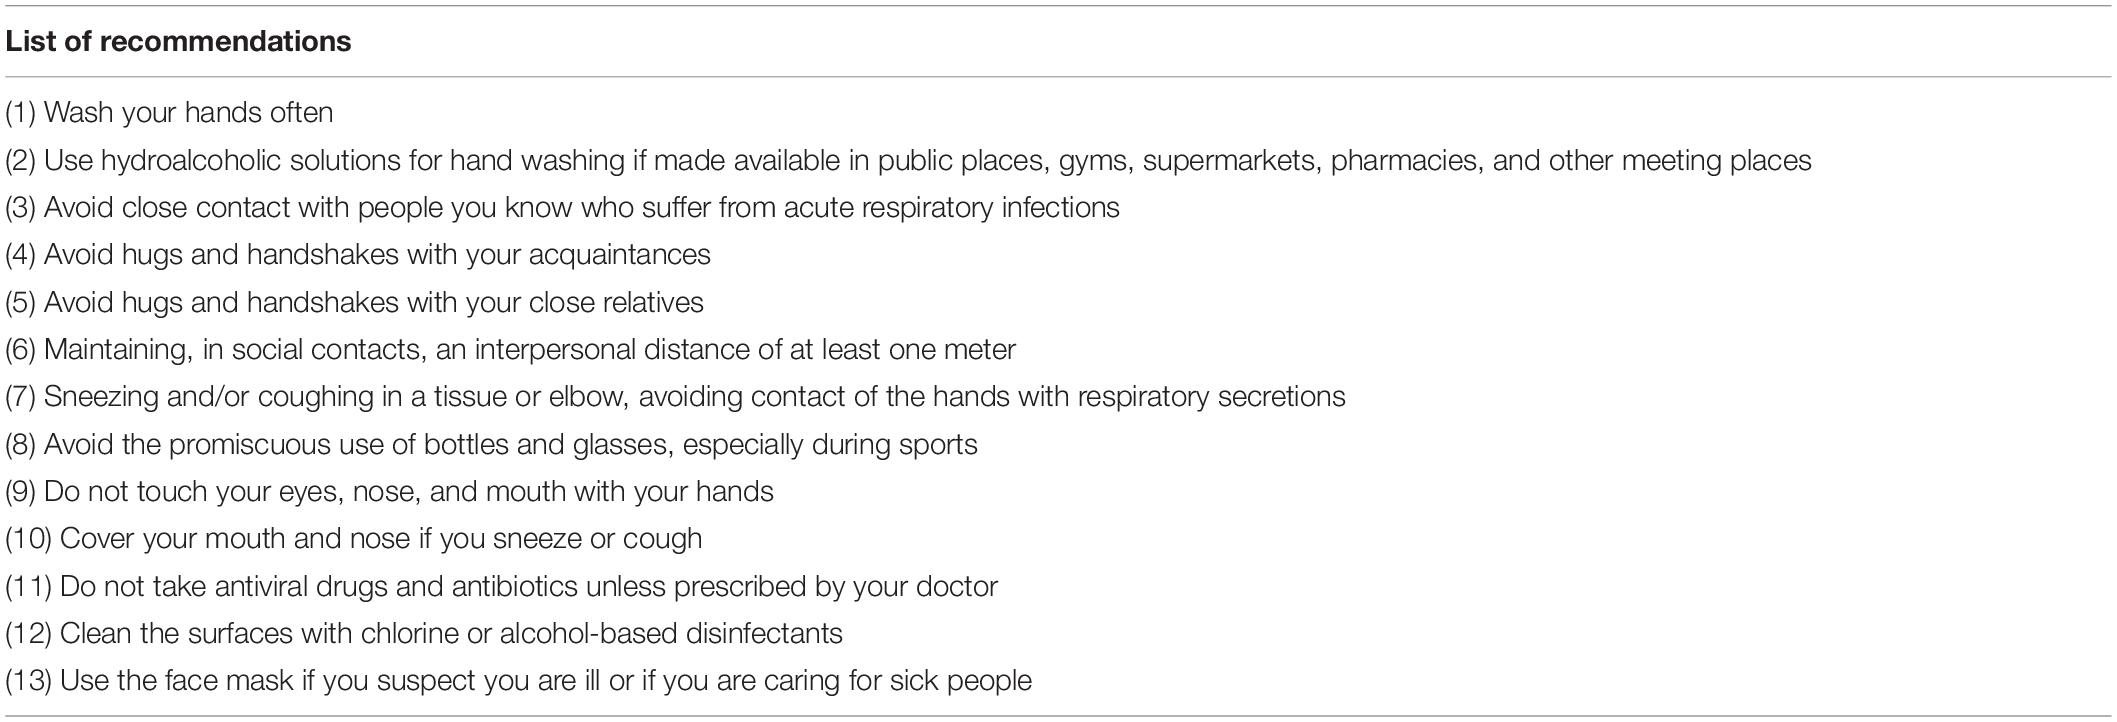The width and height of the screenshot is (2117, 722).
Task: Click the face mask recommendation line
Action: [x=519, y=681]
